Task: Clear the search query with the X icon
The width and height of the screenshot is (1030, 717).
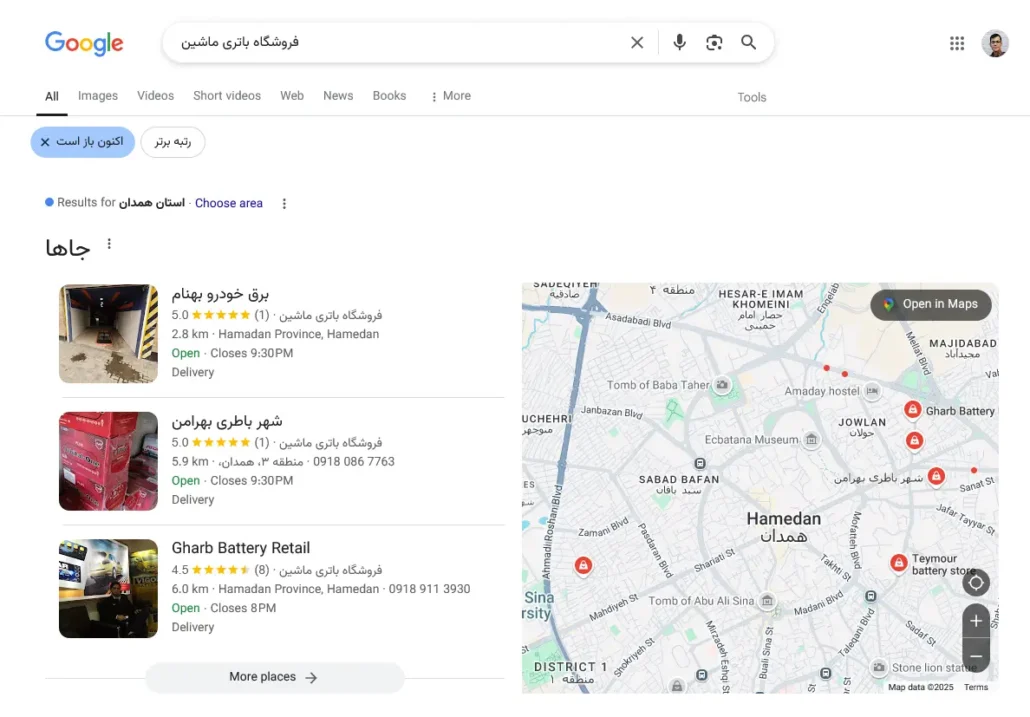Action: 637,43
